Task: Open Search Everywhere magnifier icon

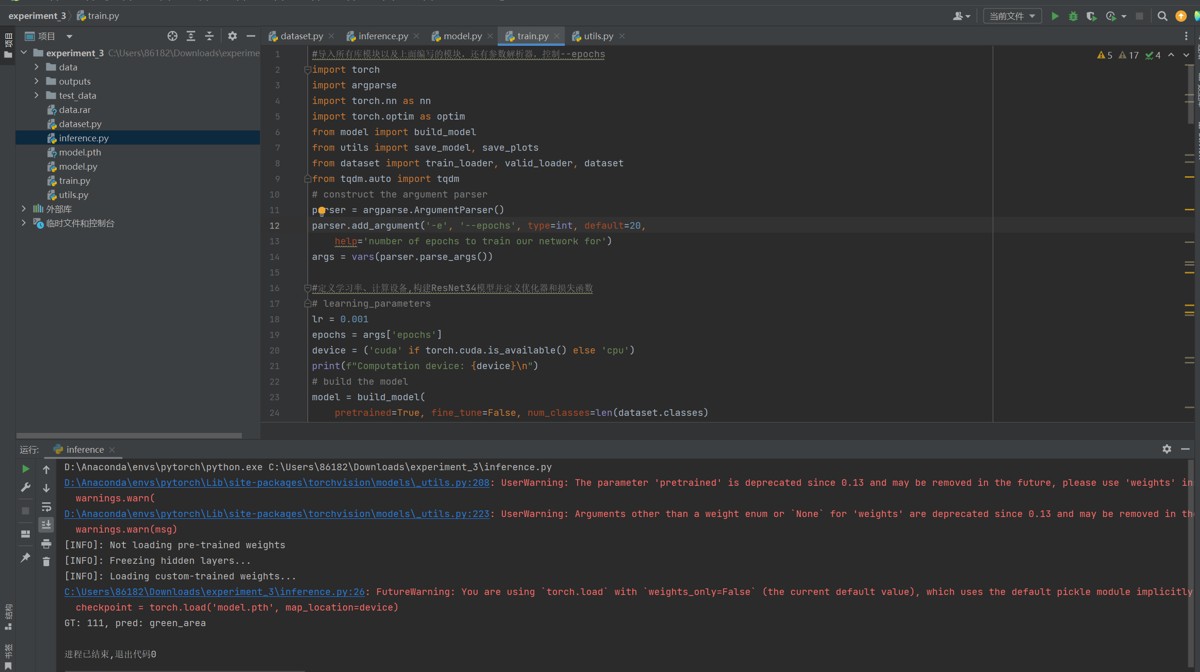Action: click(1162, 16)
